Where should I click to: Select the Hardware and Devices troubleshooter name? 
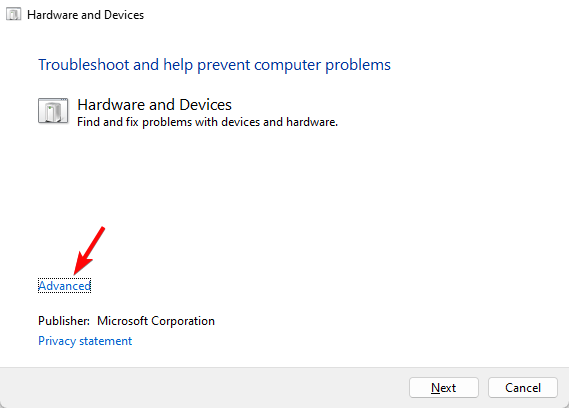click(155, 105)
